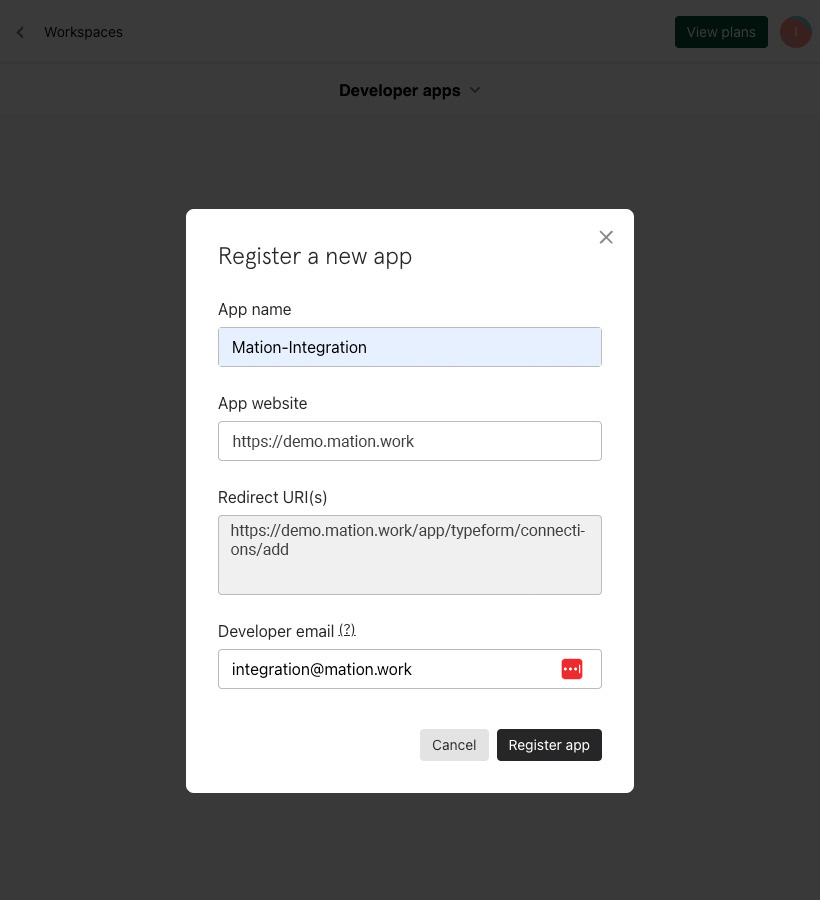Viewport: 820px width, 900px height.
Task: Click the Developer apps heading
Action: pos(399,91)
